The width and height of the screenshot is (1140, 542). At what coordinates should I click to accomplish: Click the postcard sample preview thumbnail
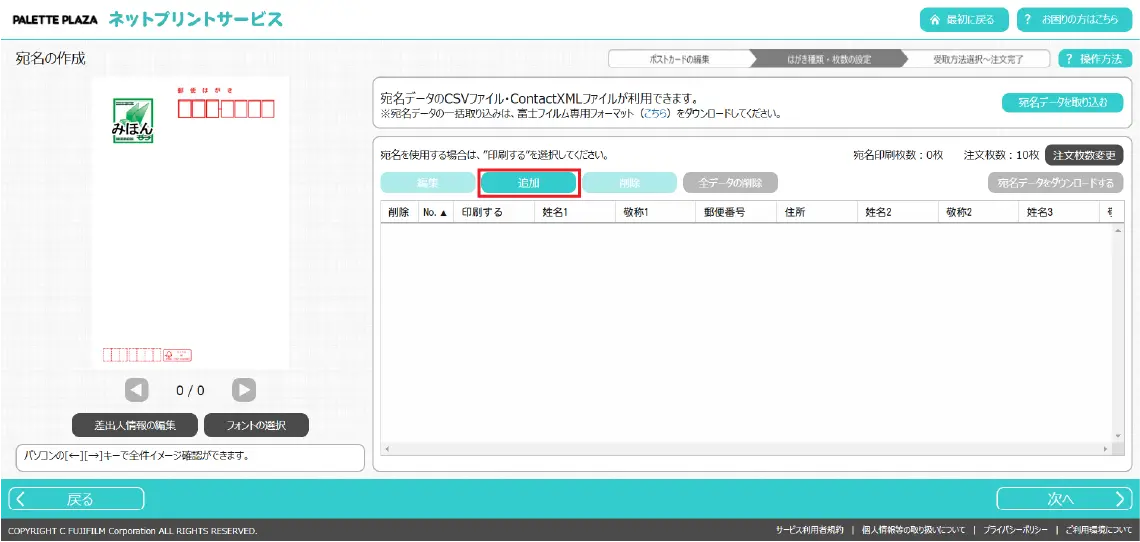point(190,222)
